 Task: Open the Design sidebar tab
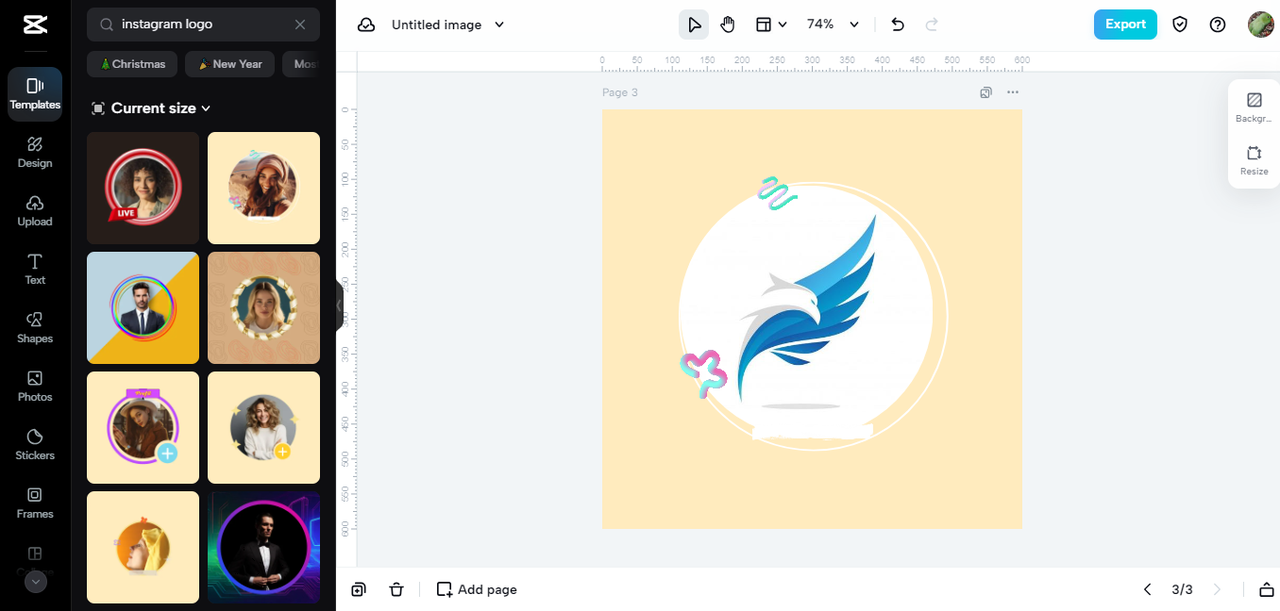click(x=35, y=152)
